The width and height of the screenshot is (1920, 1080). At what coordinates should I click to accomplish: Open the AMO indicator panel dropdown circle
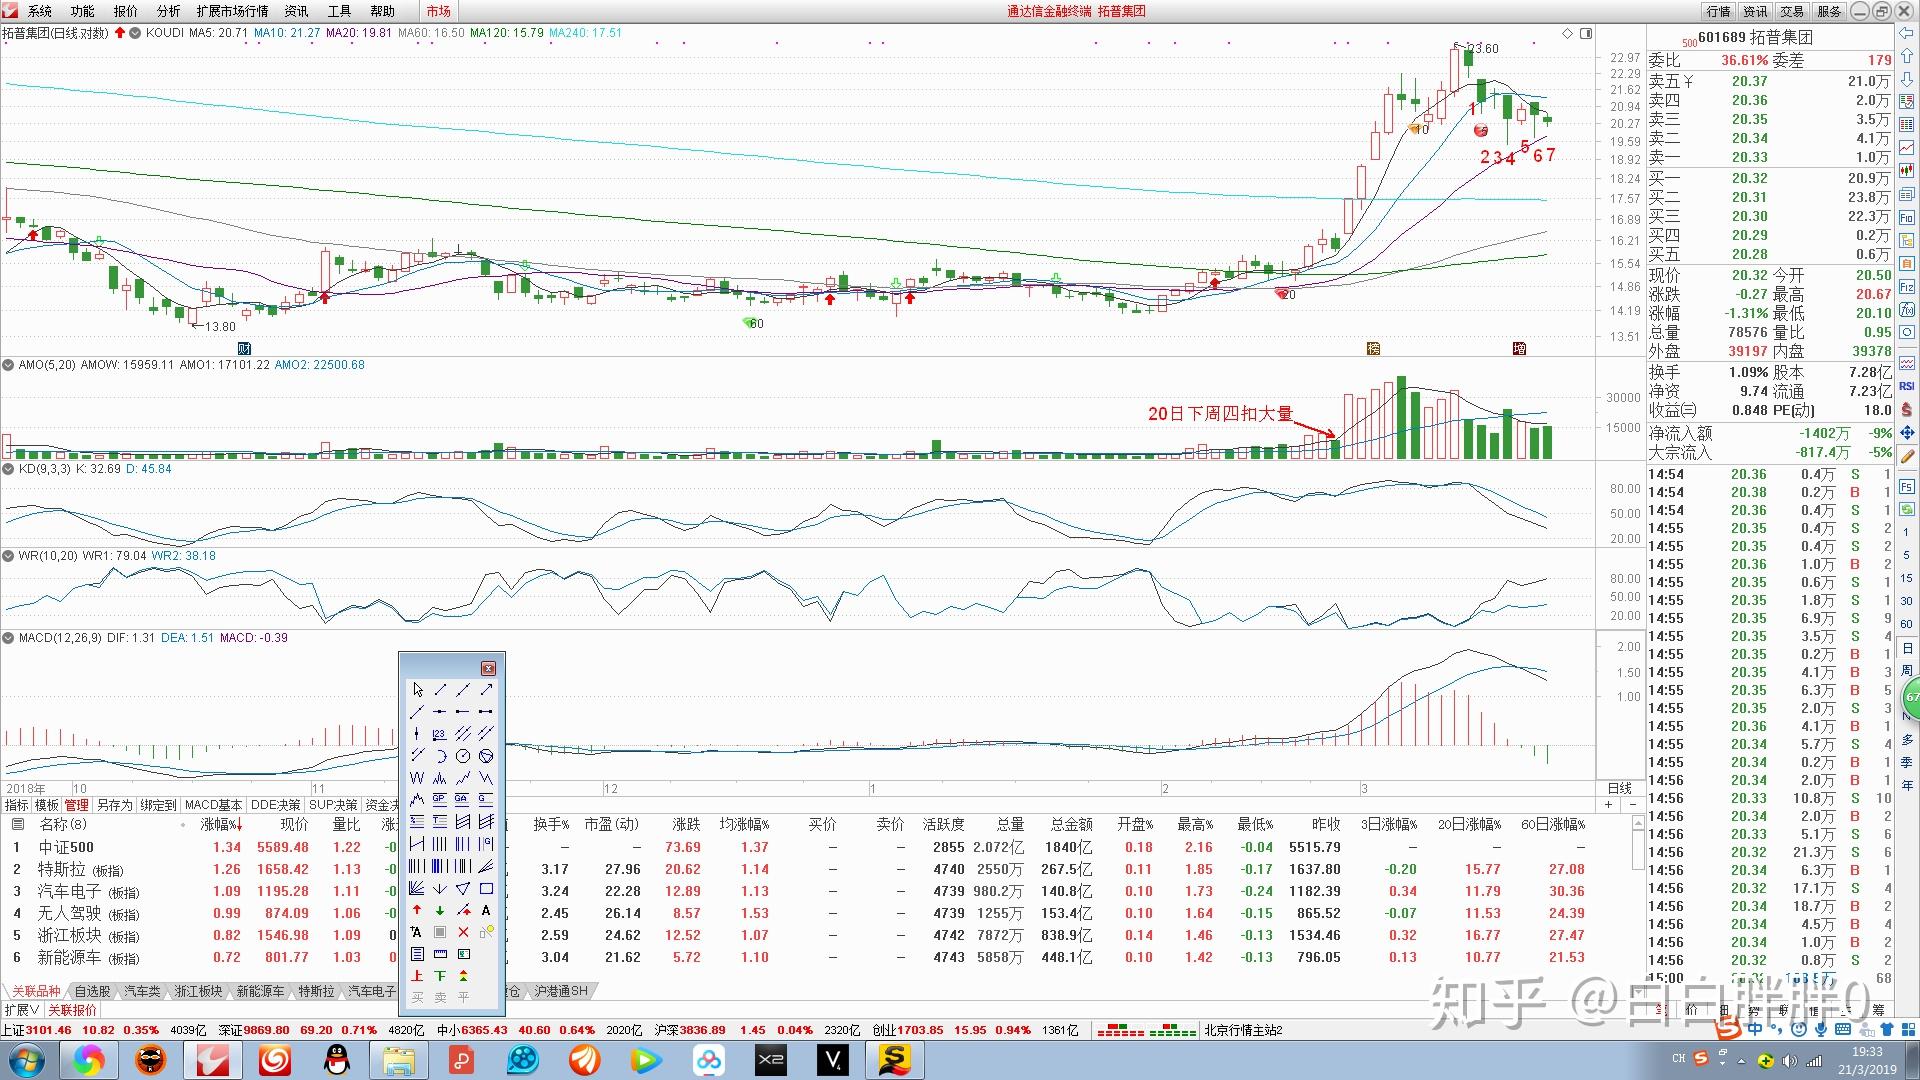click(9, 365)
